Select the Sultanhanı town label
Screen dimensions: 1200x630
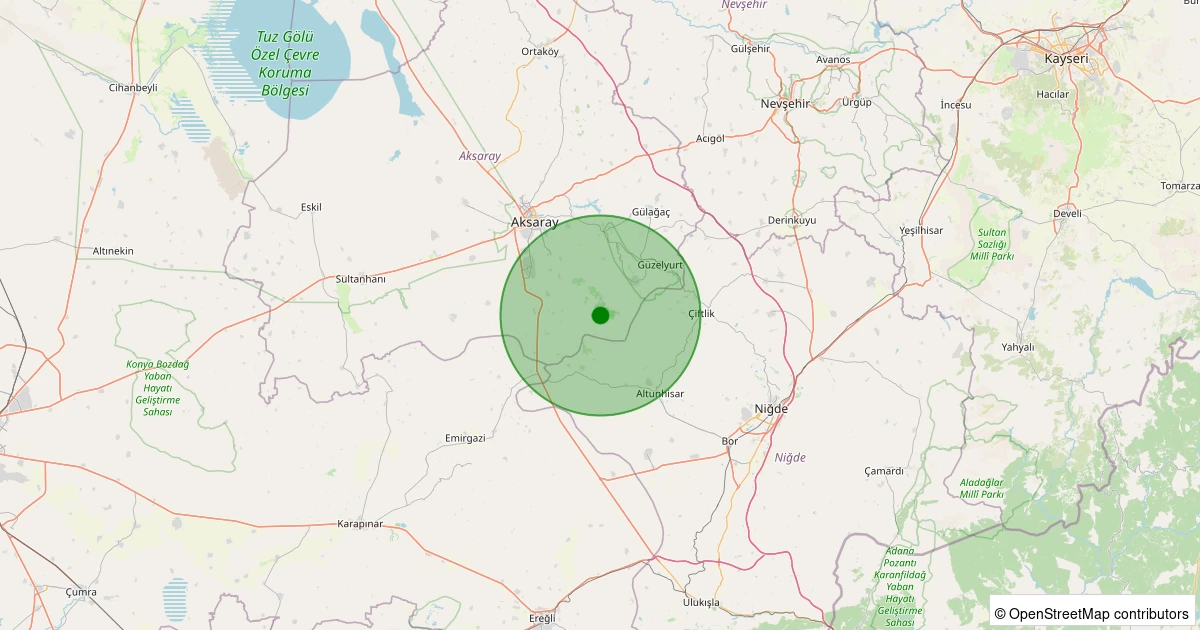click(360, 279)
